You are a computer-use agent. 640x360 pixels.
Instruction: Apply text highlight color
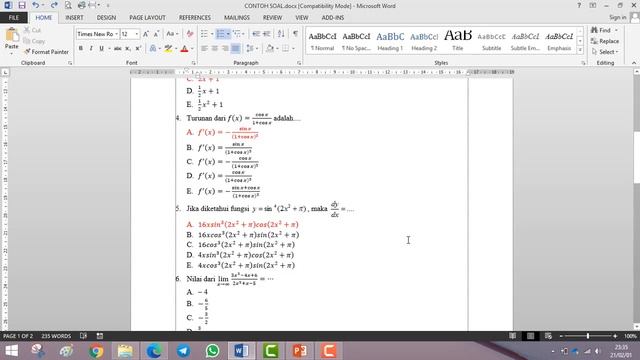[x=168, y=49]
